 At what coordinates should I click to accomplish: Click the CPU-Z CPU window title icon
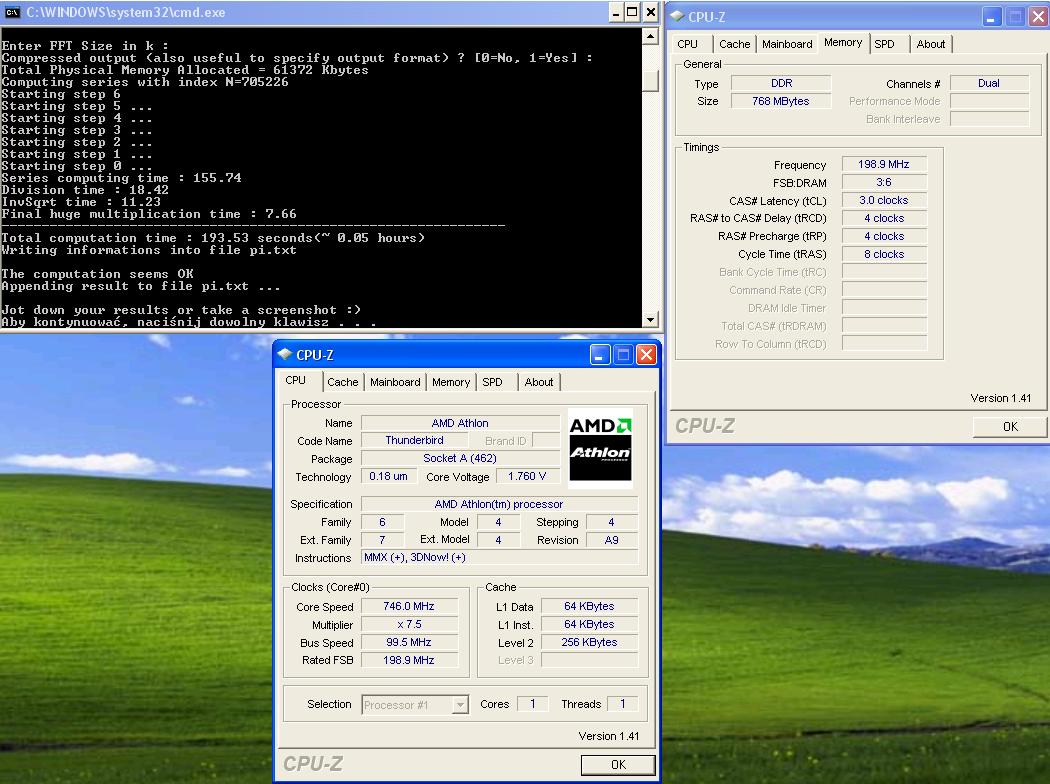(285, 354)
